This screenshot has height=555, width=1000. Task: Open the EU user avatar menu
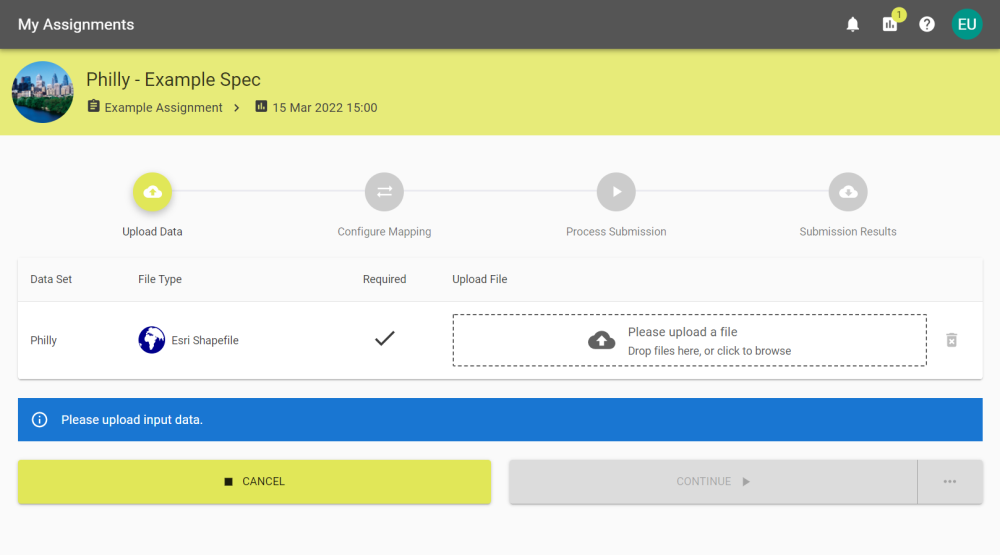pyautogui.click(x=967, y=24)
